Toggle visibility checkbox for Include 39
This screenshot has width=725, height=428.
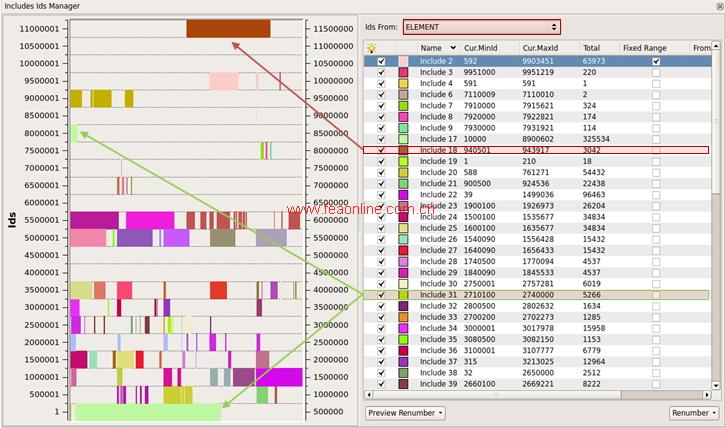pos(380,383)
